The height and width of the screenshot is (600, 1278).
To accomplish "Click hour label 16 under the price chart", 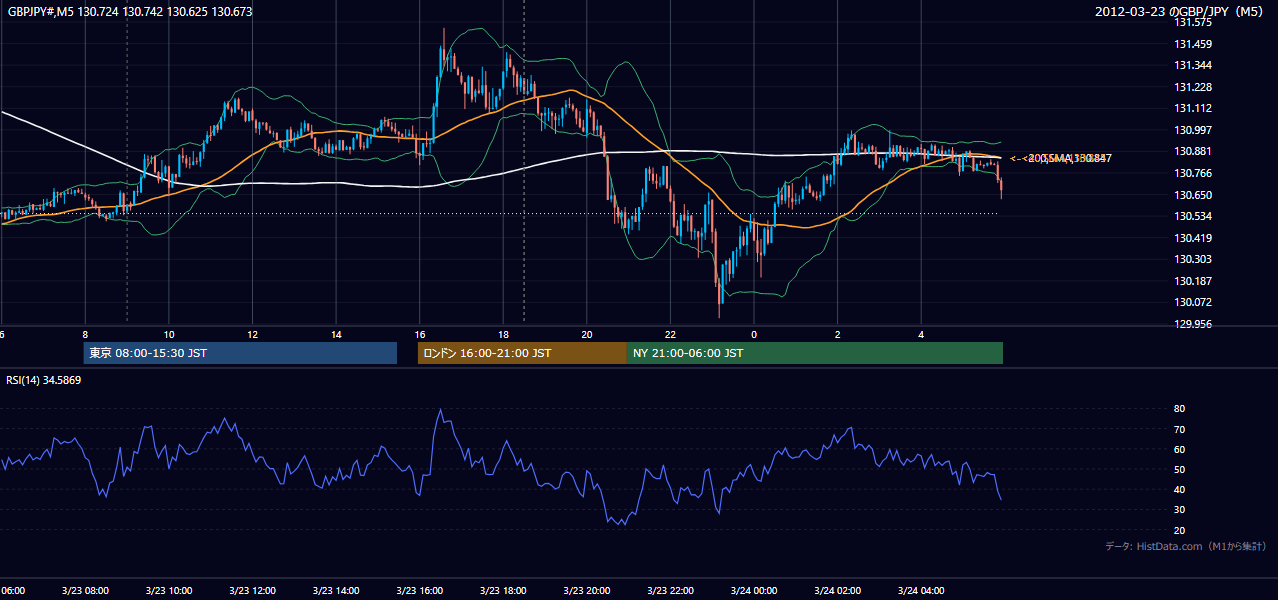I will [x=420, y=334].
